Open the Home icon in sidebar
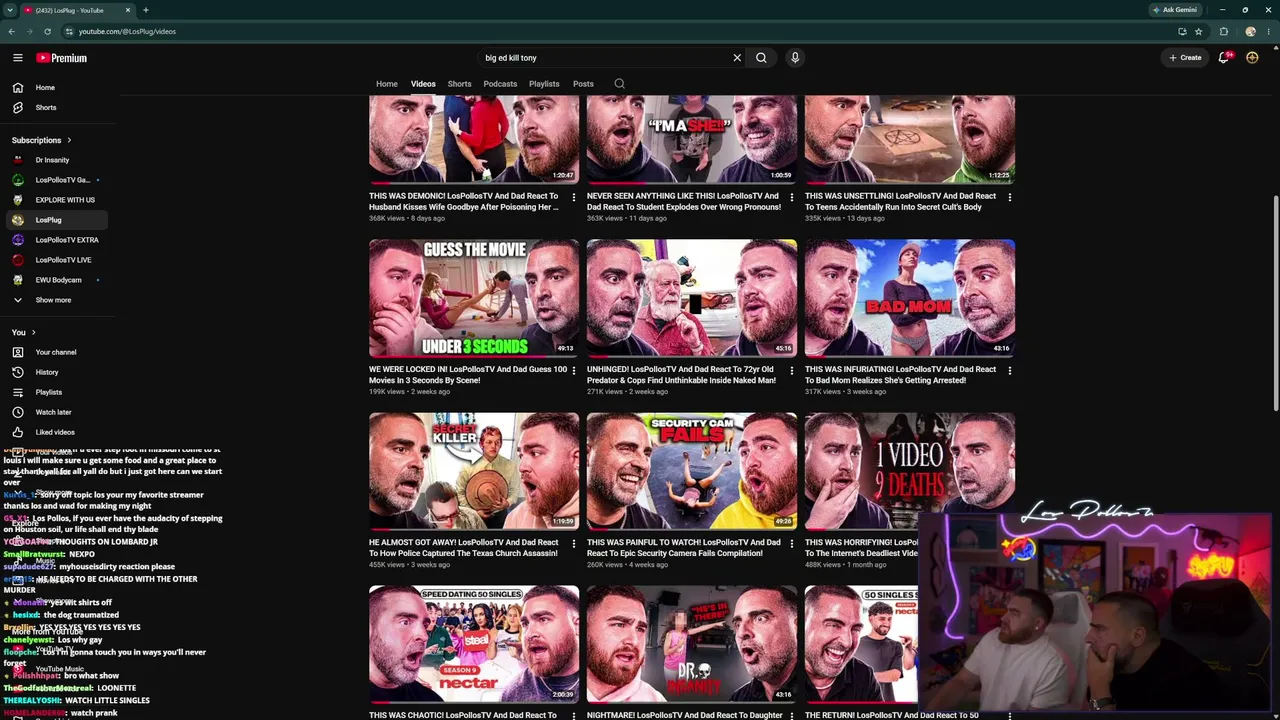This screenshot has height=720, width=1280. [x=18, y=88]
